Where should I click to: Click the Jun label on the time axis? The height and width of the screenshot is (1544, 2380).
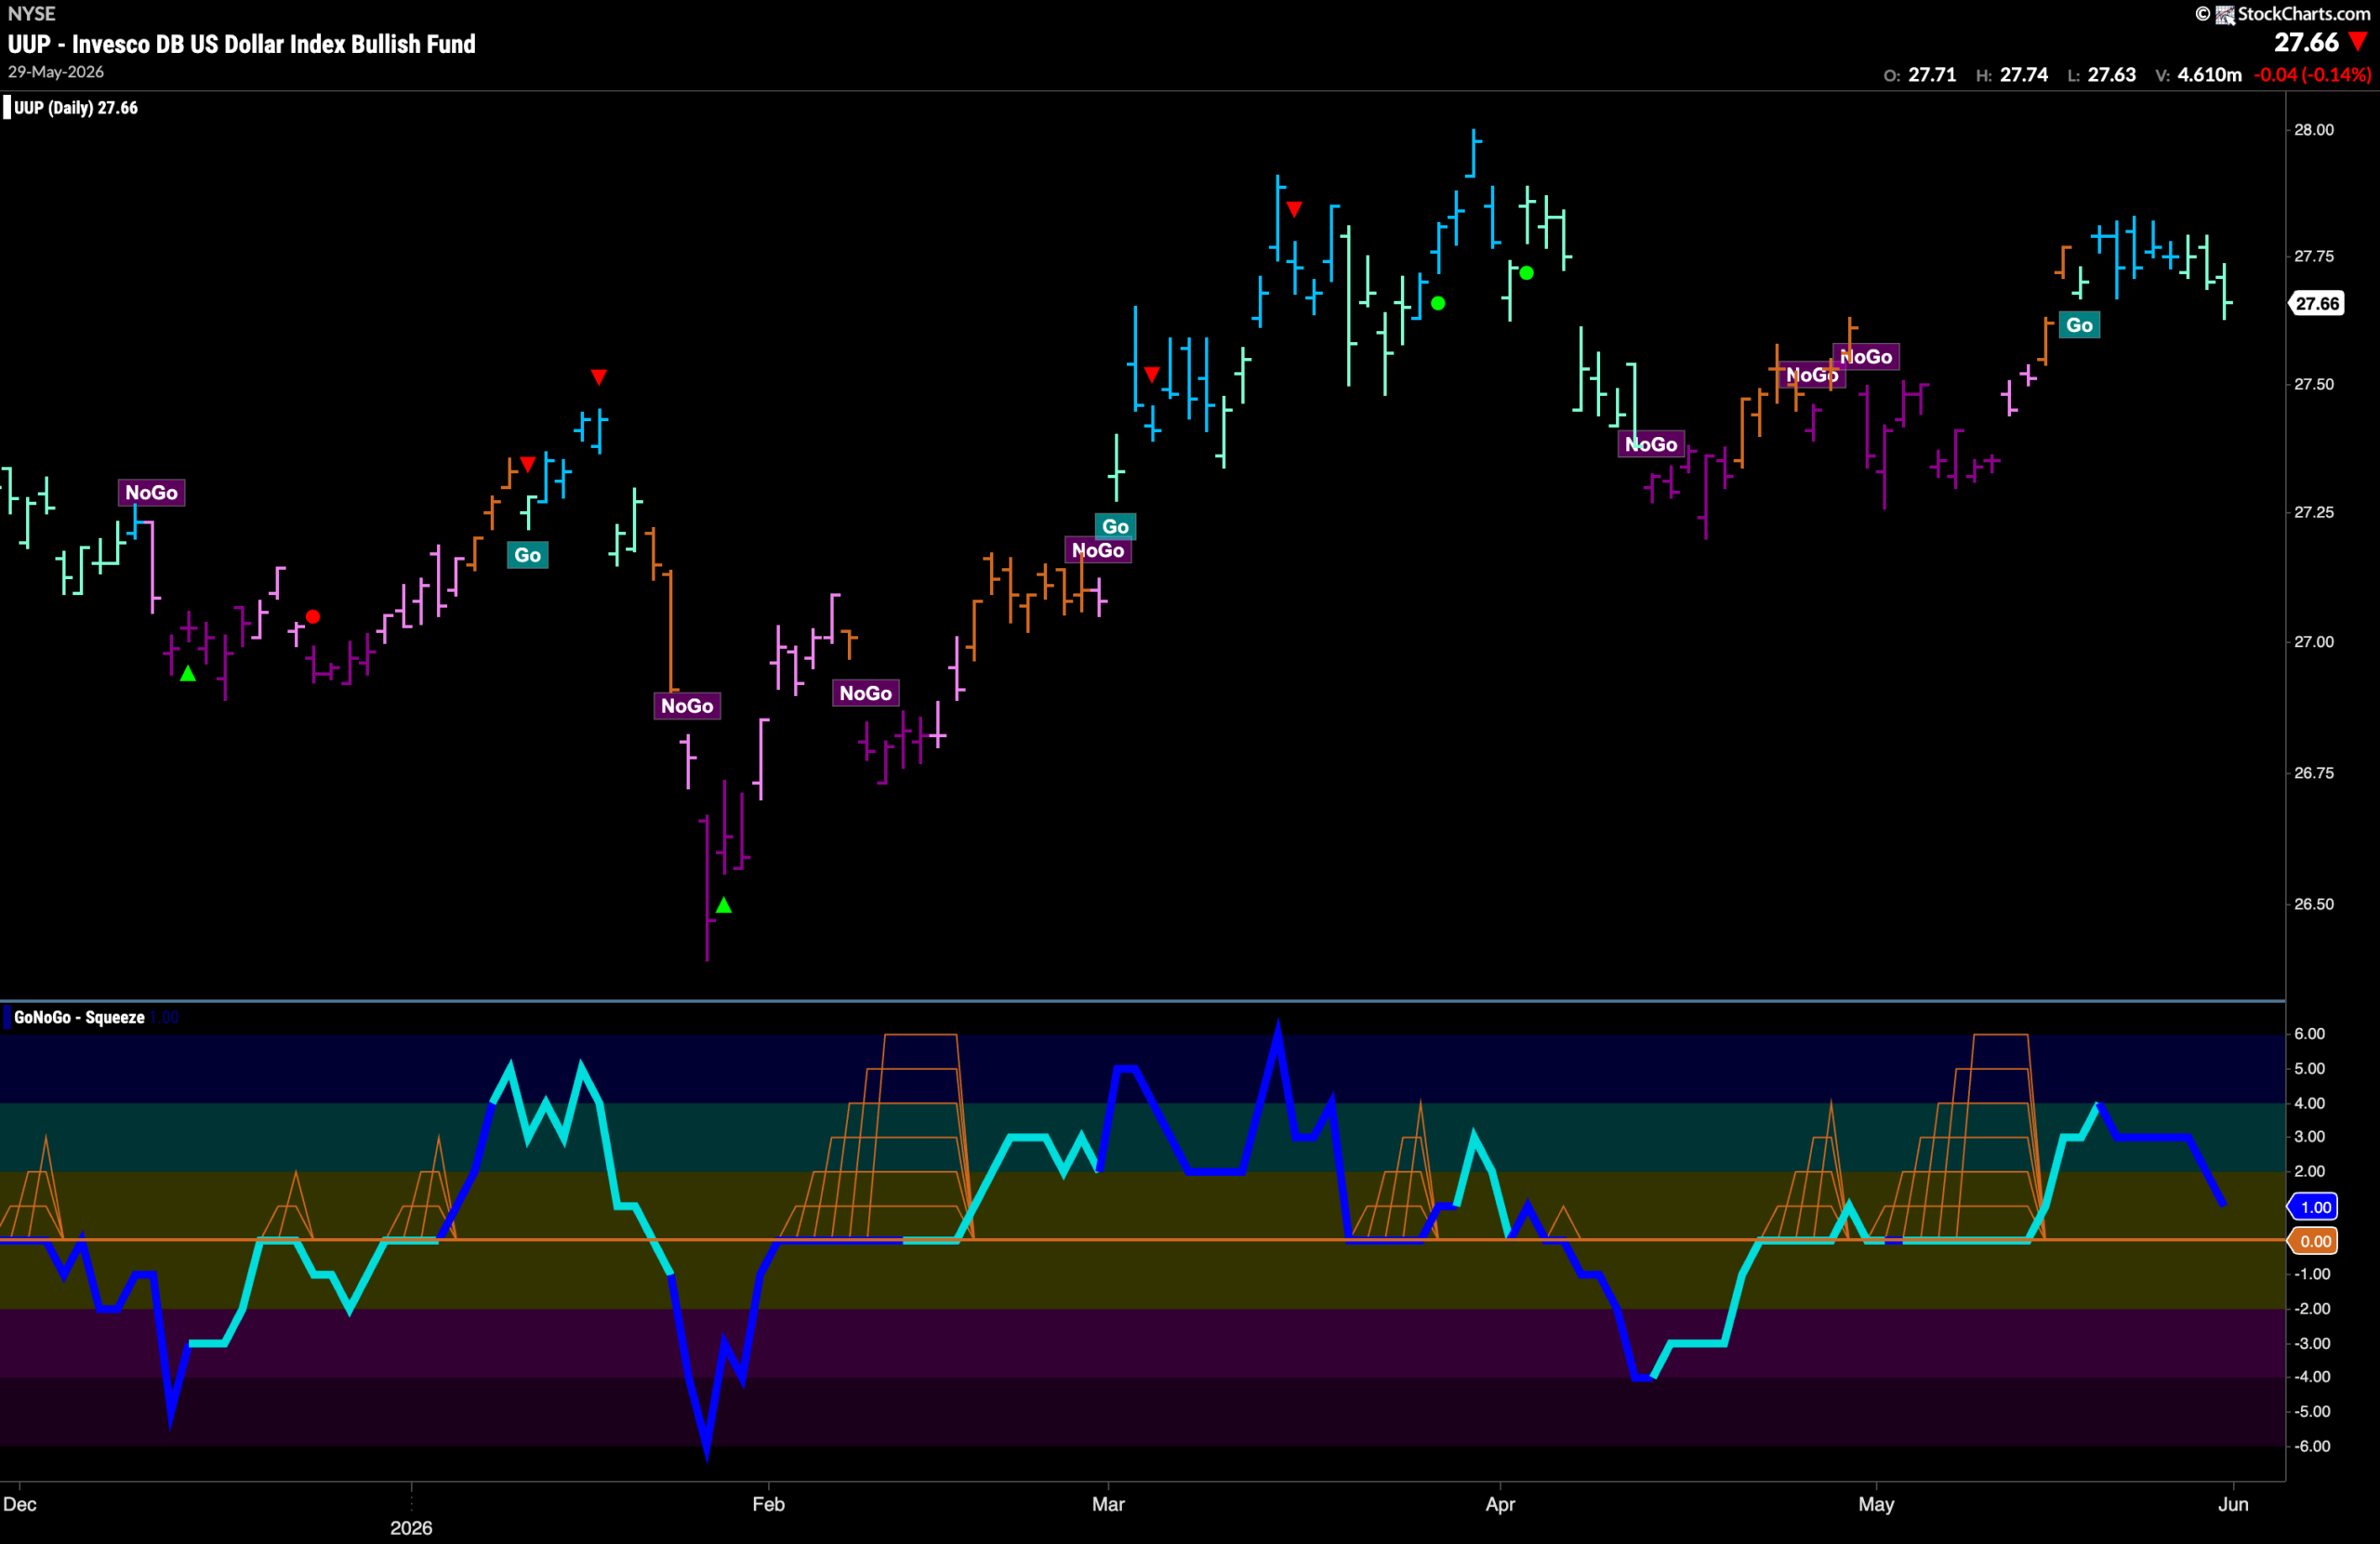2233,1504
